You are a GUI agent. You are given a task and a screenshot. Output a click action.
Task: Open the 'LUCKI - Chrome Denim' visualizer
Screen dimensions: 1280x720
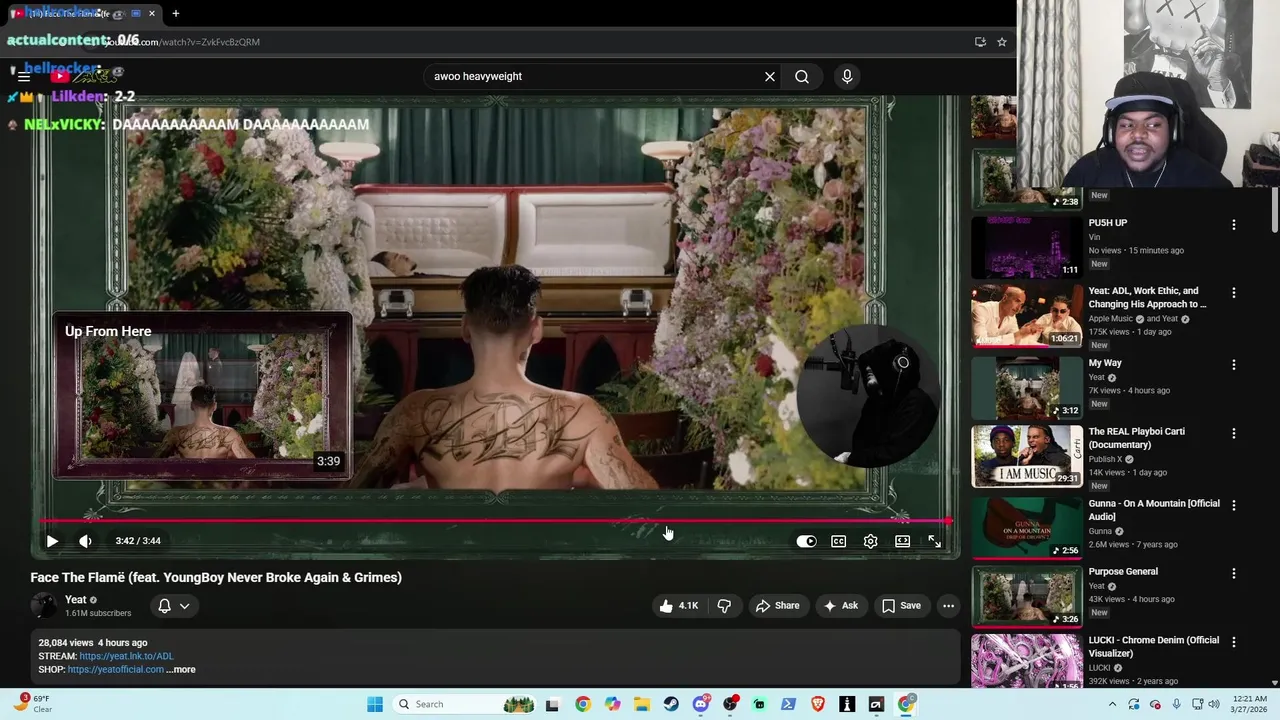[1027, 663]
